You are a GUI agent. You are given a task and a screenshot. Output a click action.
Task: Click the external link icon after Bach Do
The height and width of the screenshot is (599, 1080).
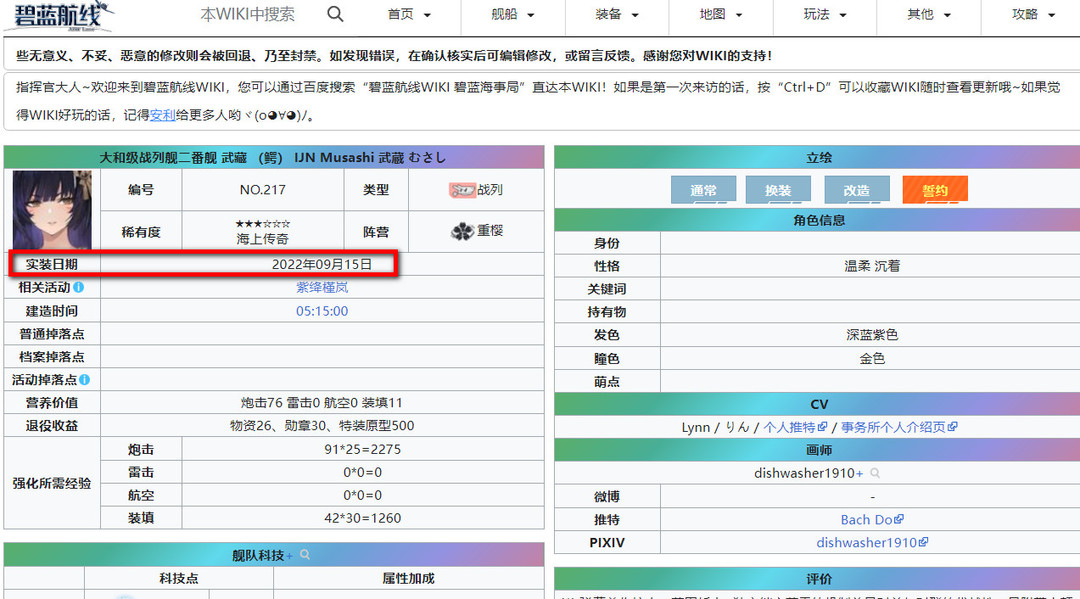(900, 518)
